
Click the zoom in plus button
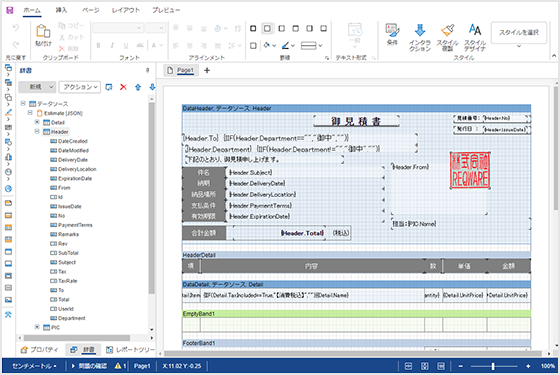click(528, 366)
